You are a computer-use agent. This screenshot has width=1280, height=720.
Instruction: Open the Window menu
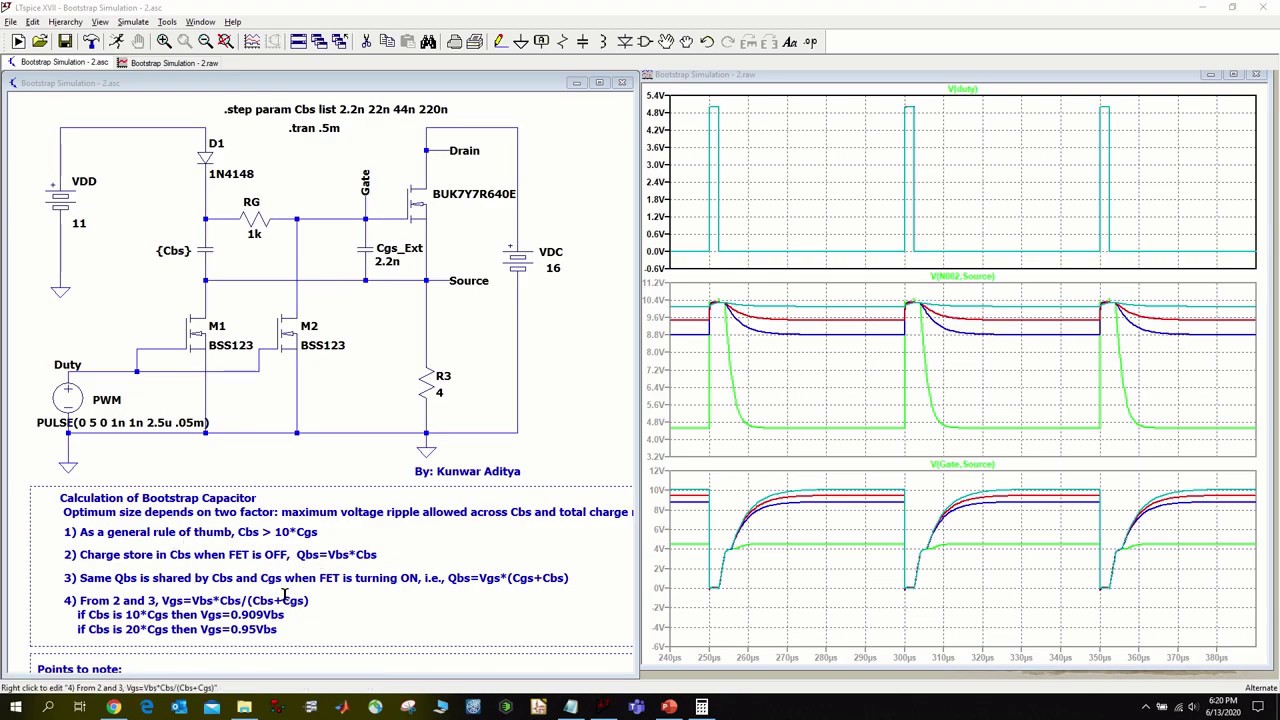pos(200,22)
